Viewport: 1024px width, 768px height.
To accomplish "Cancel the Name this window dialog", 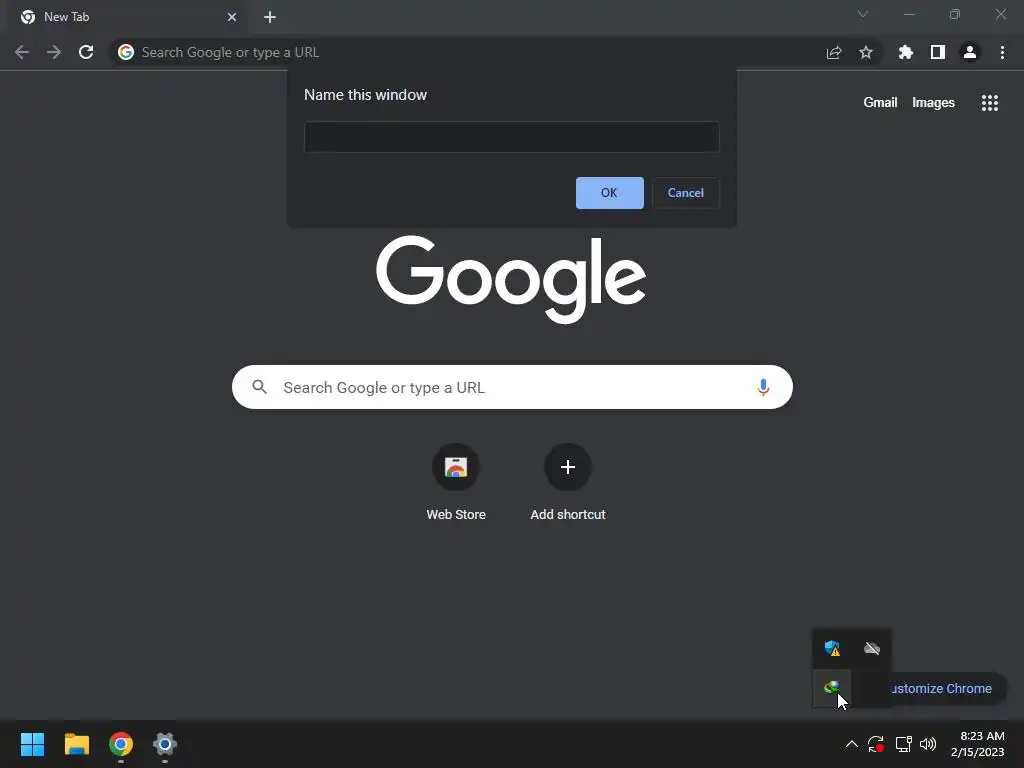I will pos(686,193).
